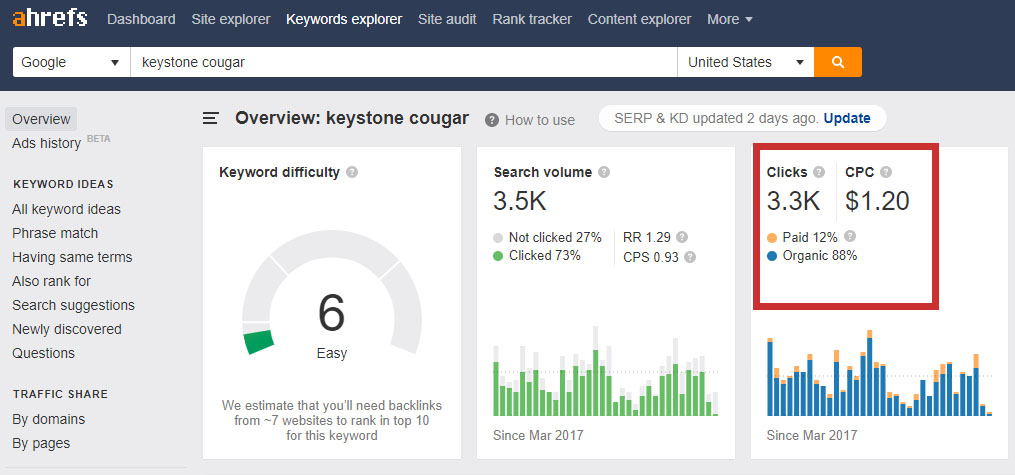The image size is (1015, 475).
Task: Click the Paid 12% help icon
Action: tap(850, 236)
